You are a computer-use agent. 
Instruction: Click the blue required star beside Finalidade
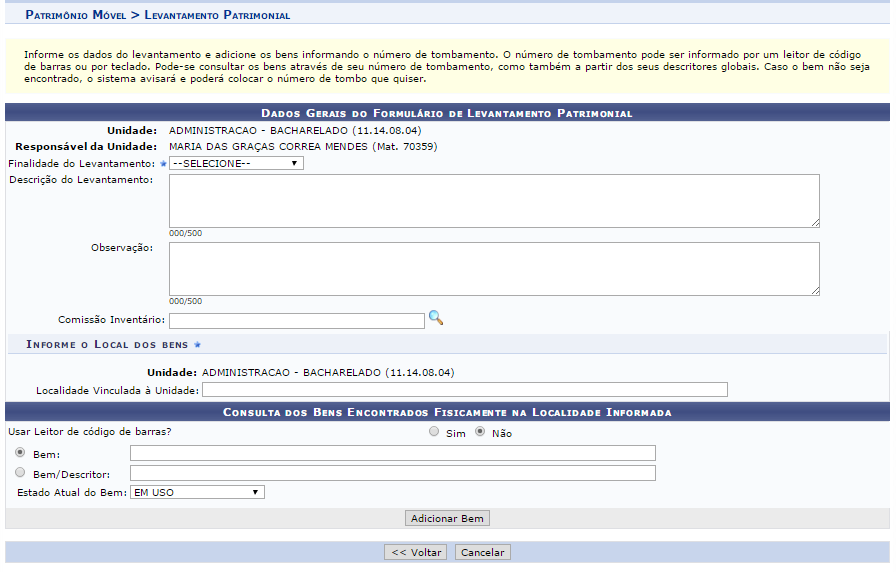pos(163,163)
